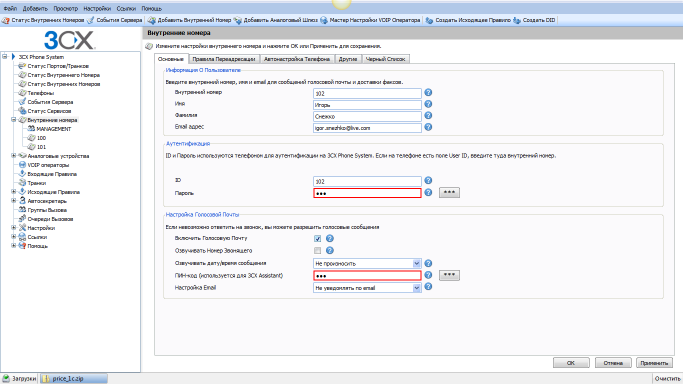Click the 3CX logo
The width and height of the screenshot is (683, 384).
coord(70,40)
